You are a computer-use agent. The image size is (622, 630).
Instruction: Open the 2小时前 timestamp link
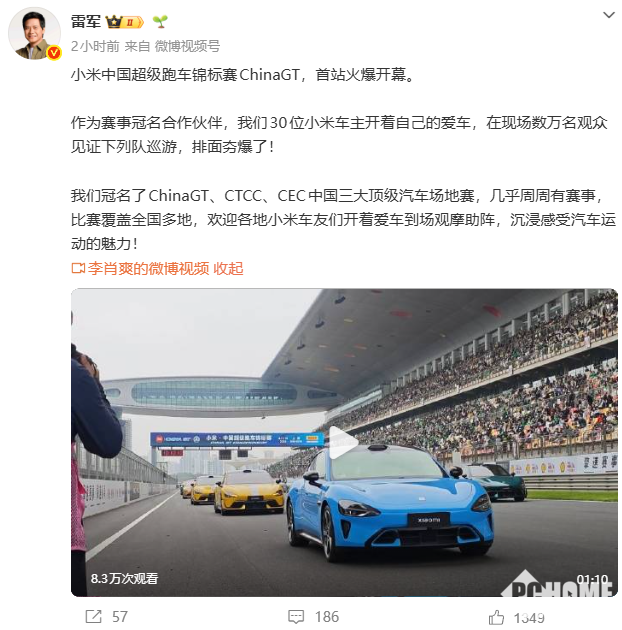[95, 46]
